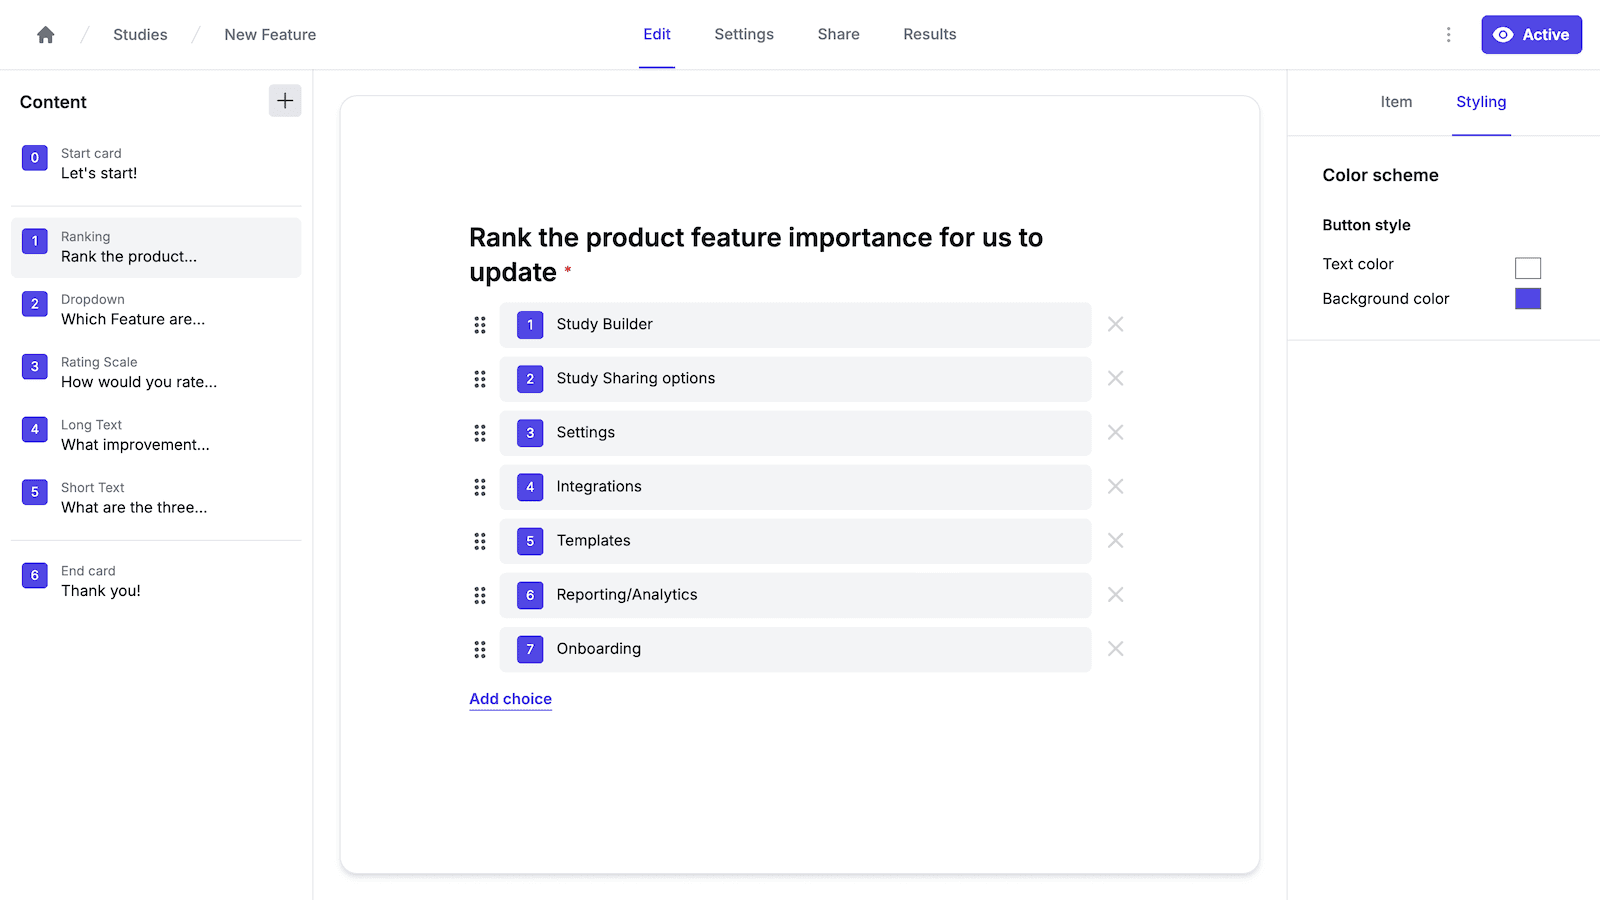
Task: Remove the Reporting/Analytics choice
Action: coord(1115,595)
